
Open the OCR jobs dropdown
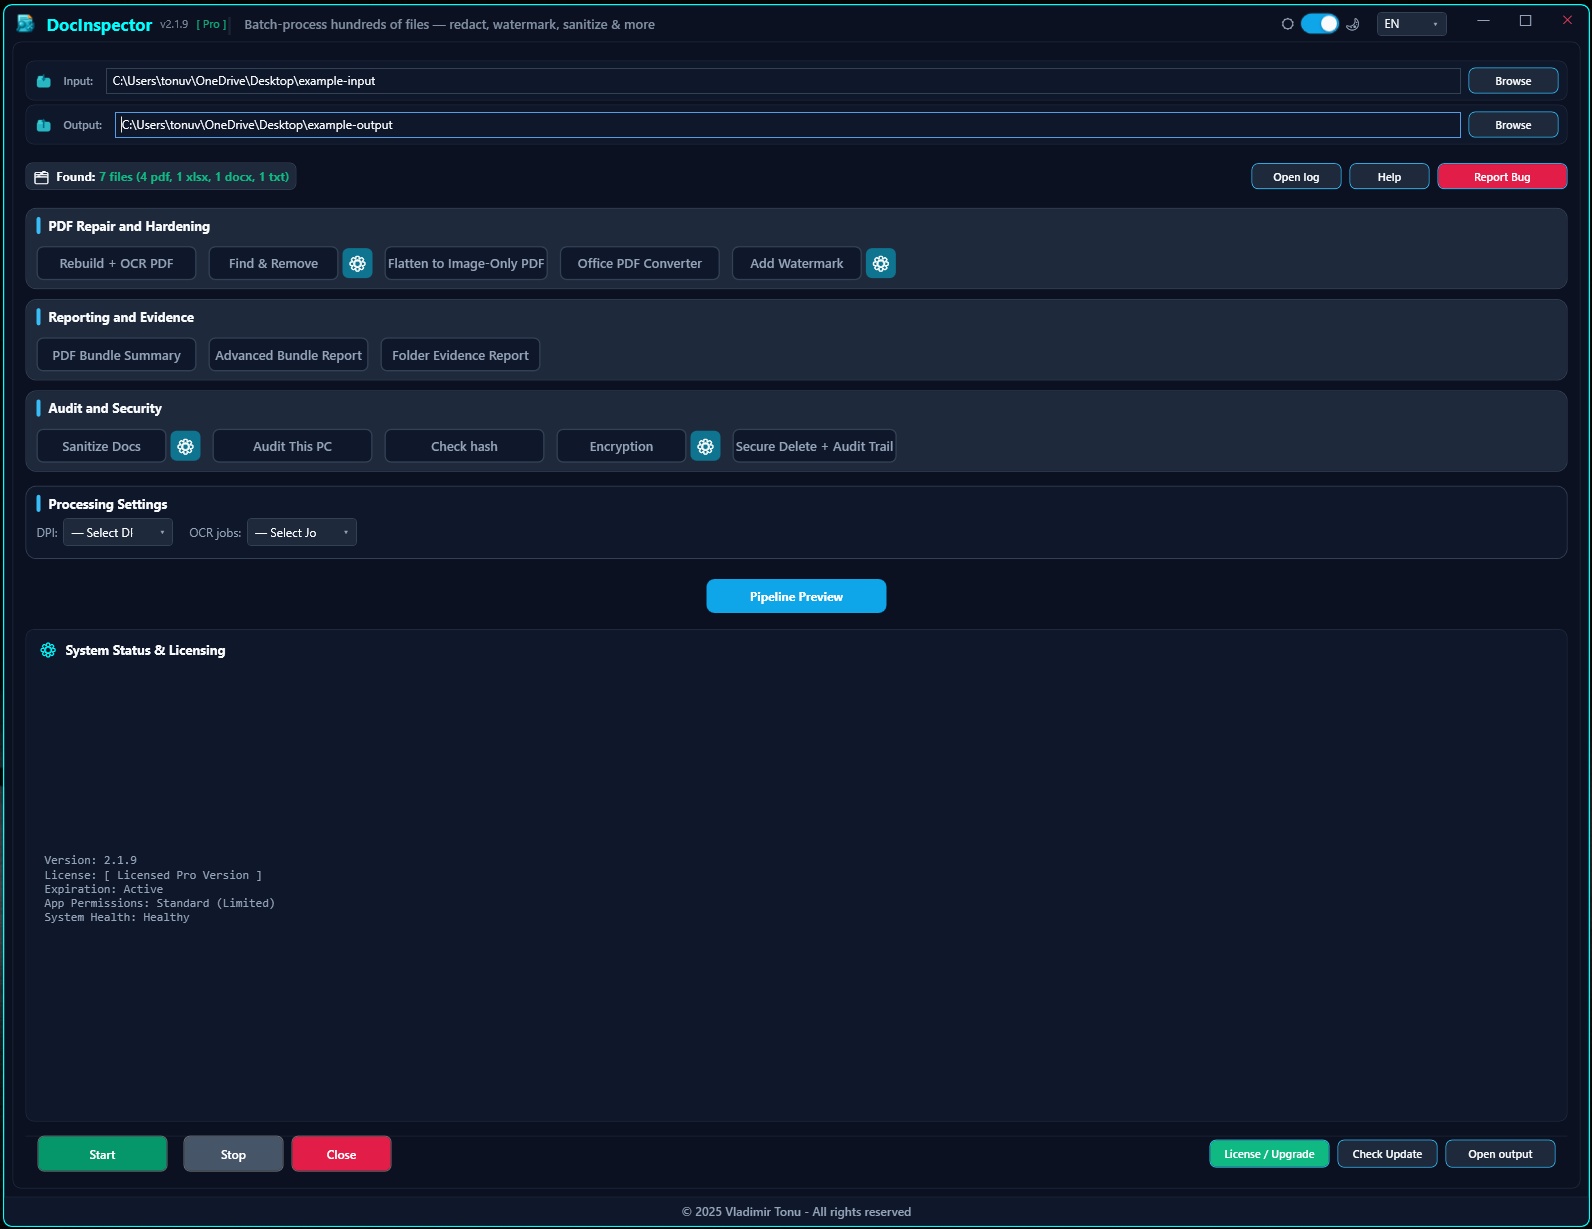pyautogui.click(x=302, y=532)
